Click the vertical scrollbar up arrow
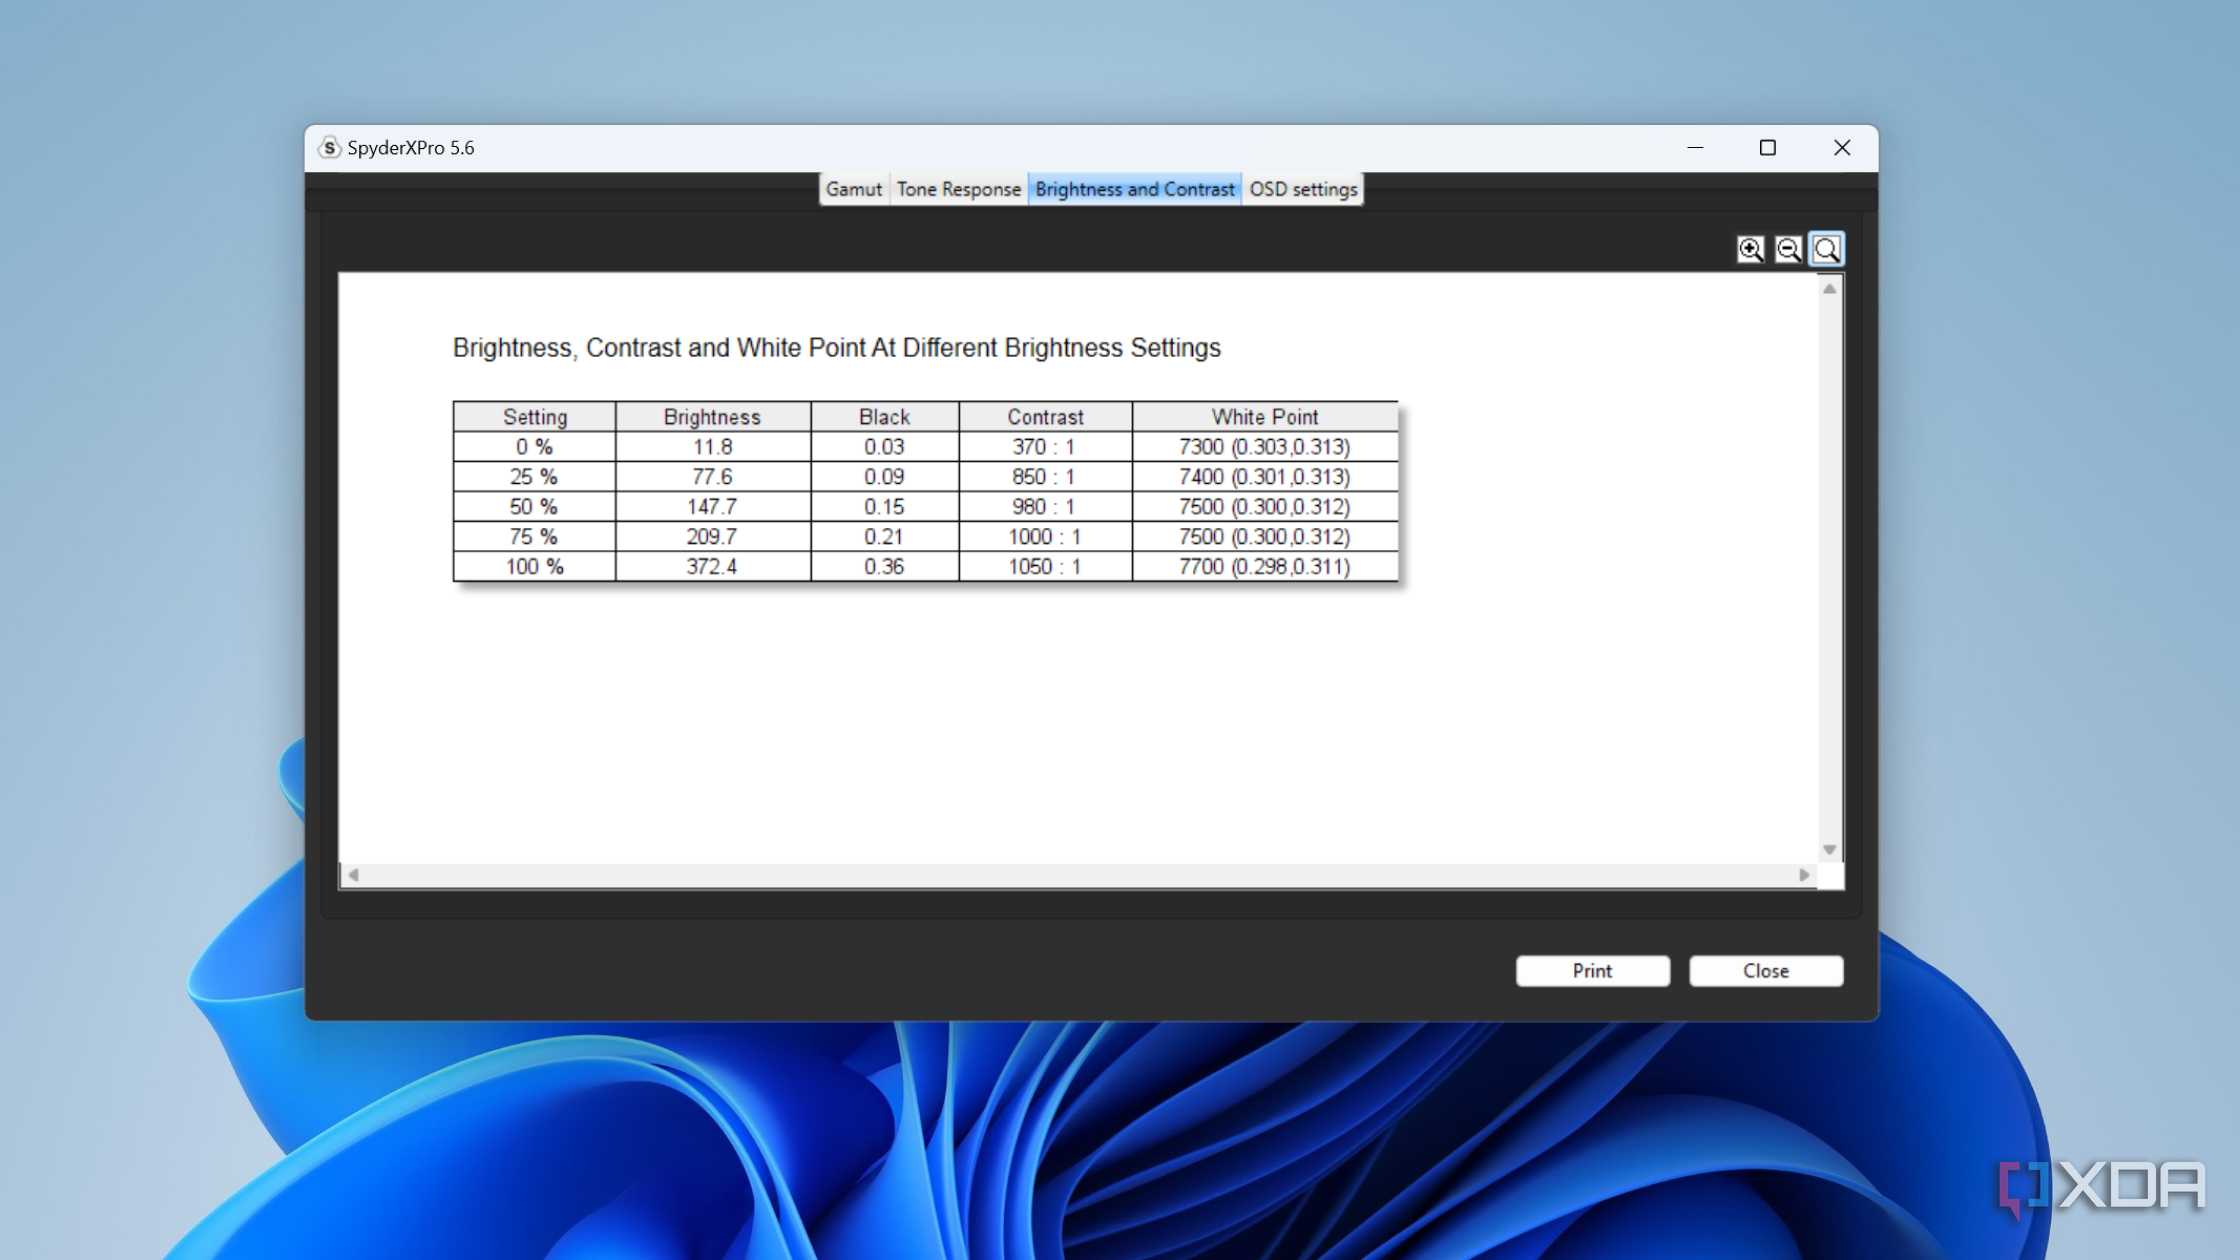Image resolution: width=2240 pixels, height=1260 pixels. [1829, 289]
